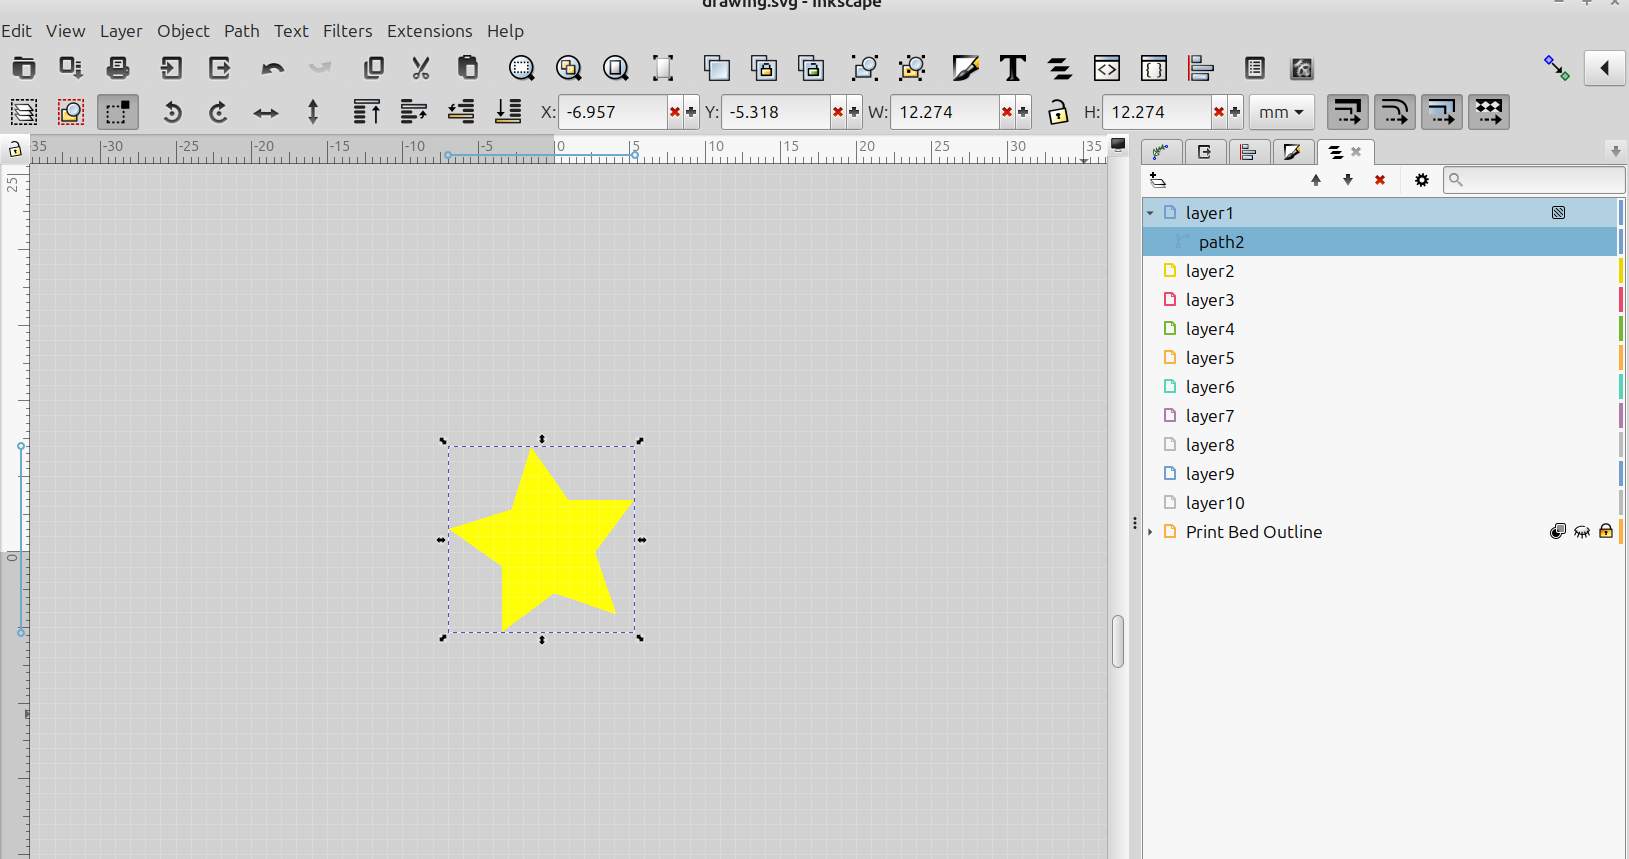This screenshot has width=1629, height=859.
Task: Click the Undo arrow icon
Action: [272, 68]
